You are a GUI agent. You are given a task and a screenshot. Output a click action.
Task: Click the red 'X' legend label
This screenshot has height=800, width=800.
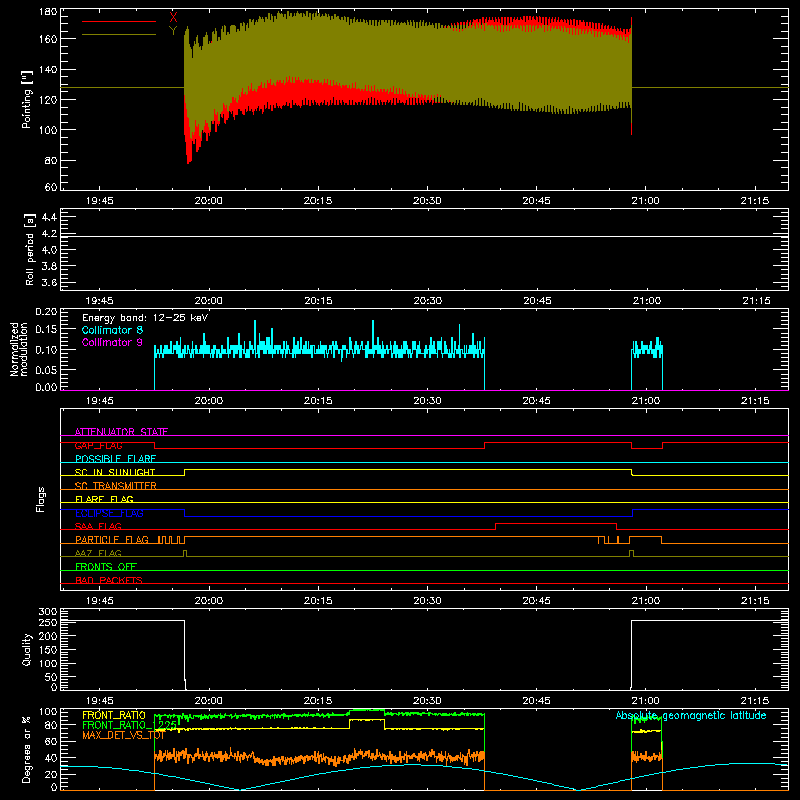(173, 18)
